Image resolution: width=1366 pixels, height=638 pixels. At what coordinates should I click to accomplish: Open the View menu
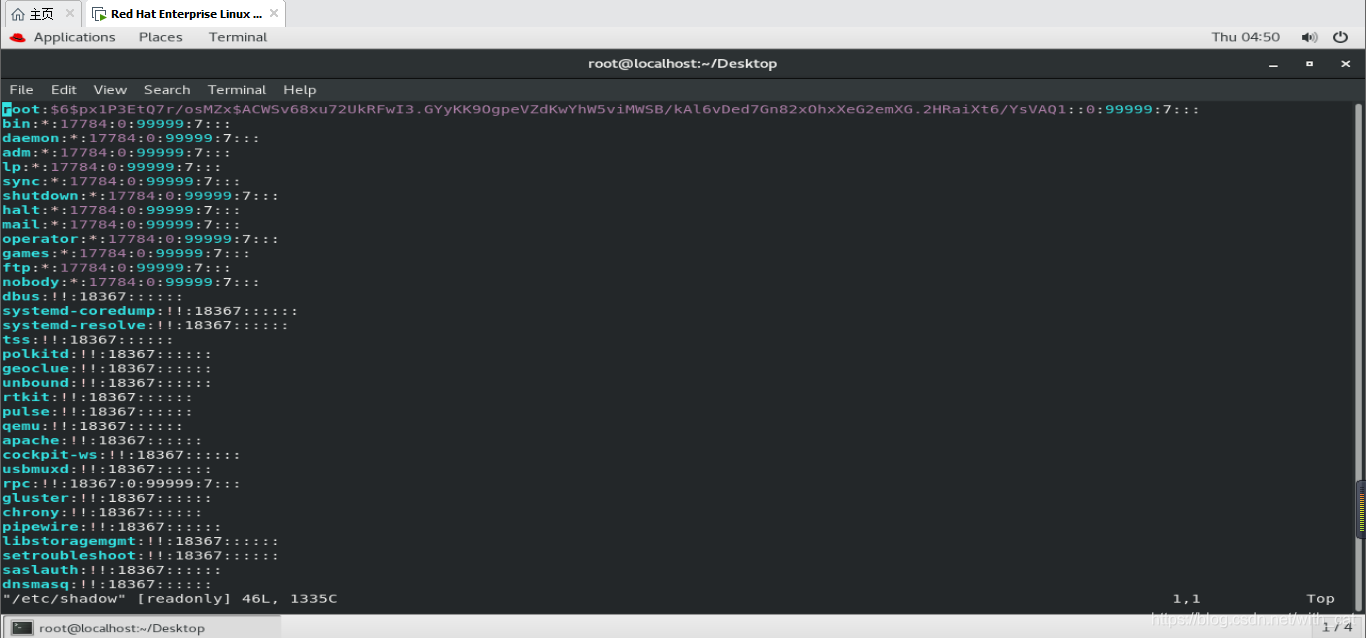[x=110, y=89]
